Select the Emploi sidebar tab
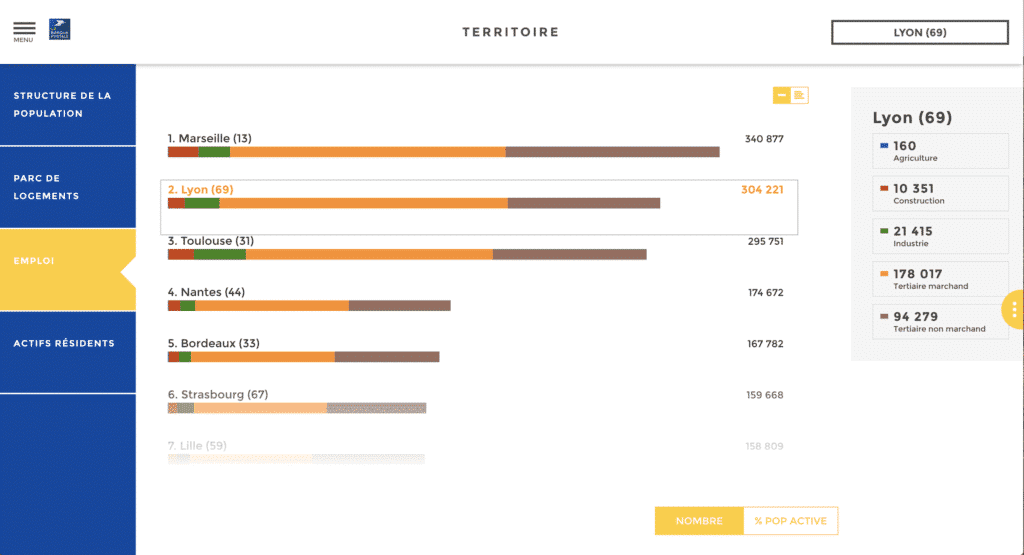Viewport: 1024px width, 555px height. click(67, 261)
